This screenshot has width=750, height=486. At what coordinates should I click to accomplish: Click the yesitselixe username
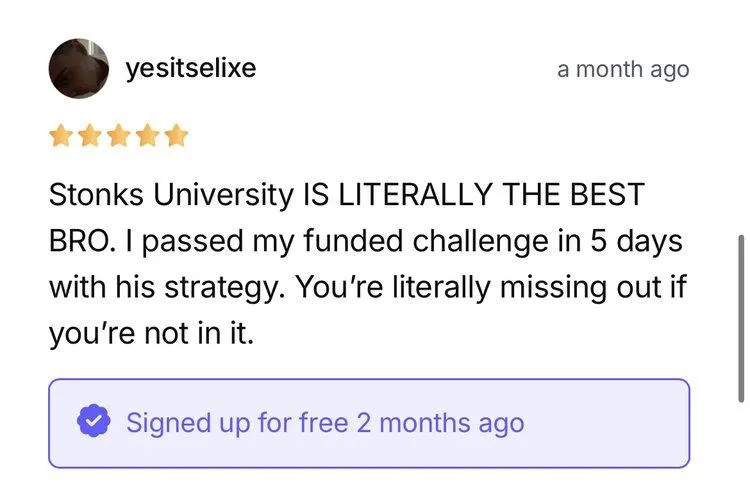191,68
